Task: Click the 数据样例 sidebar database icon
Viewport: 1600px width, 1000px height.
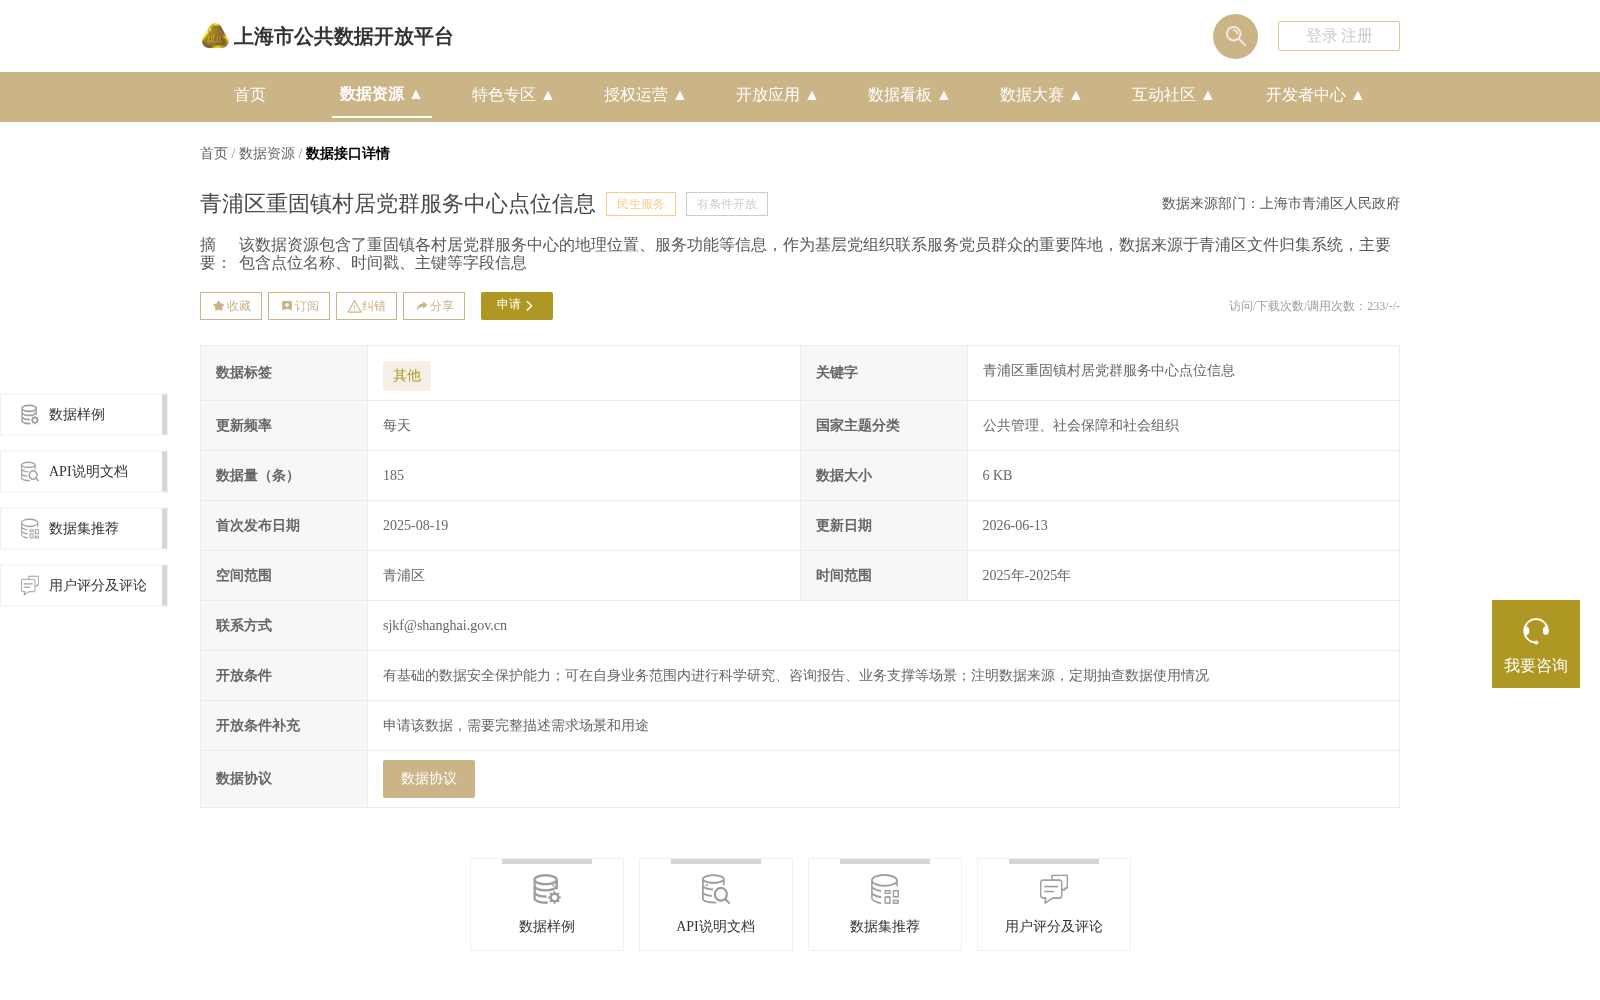Action: point(30,414)
